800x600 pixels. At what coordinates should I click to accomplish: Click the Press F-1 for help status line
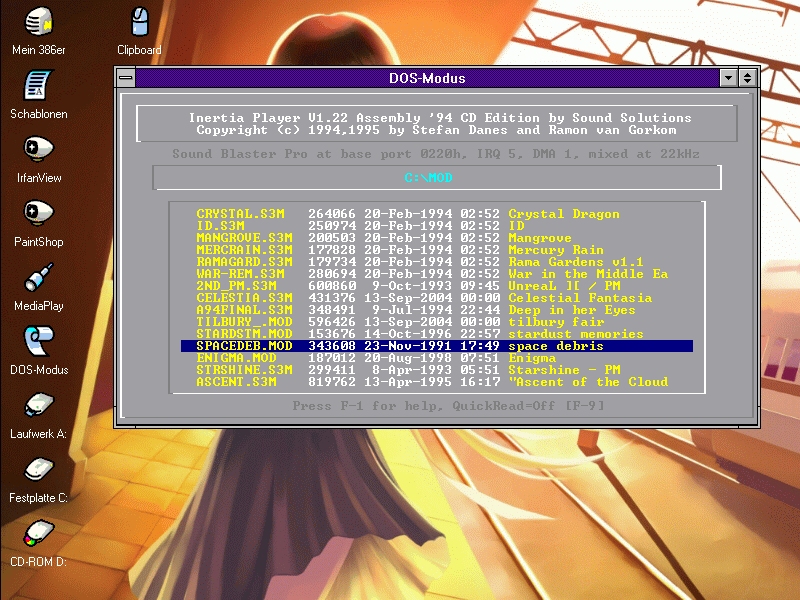pyautogui.click(x=448, y=406)
